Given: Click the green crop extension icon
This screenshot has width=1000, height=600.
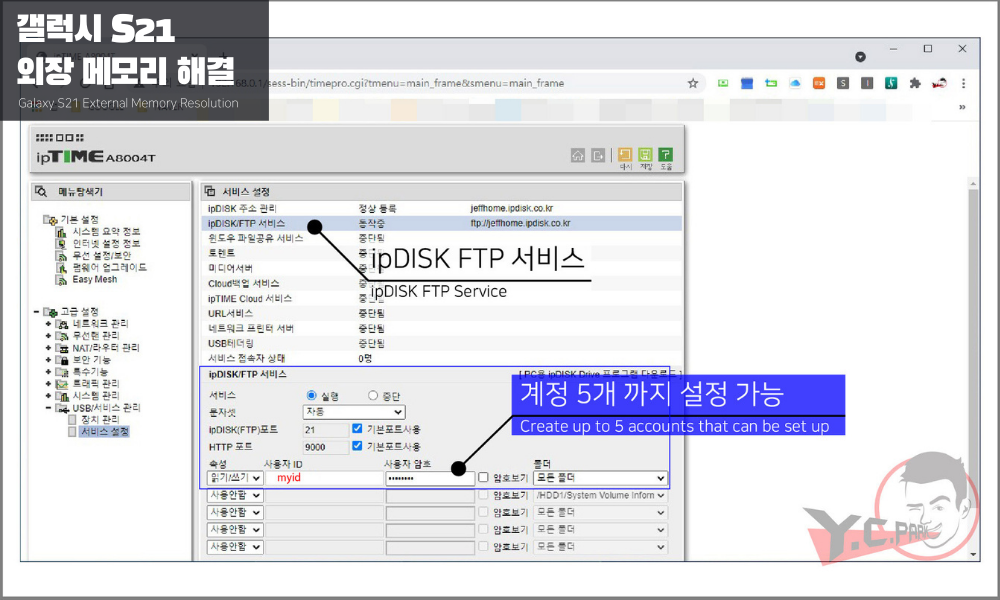Looking at the screenshot, I should tap(771, 83).
